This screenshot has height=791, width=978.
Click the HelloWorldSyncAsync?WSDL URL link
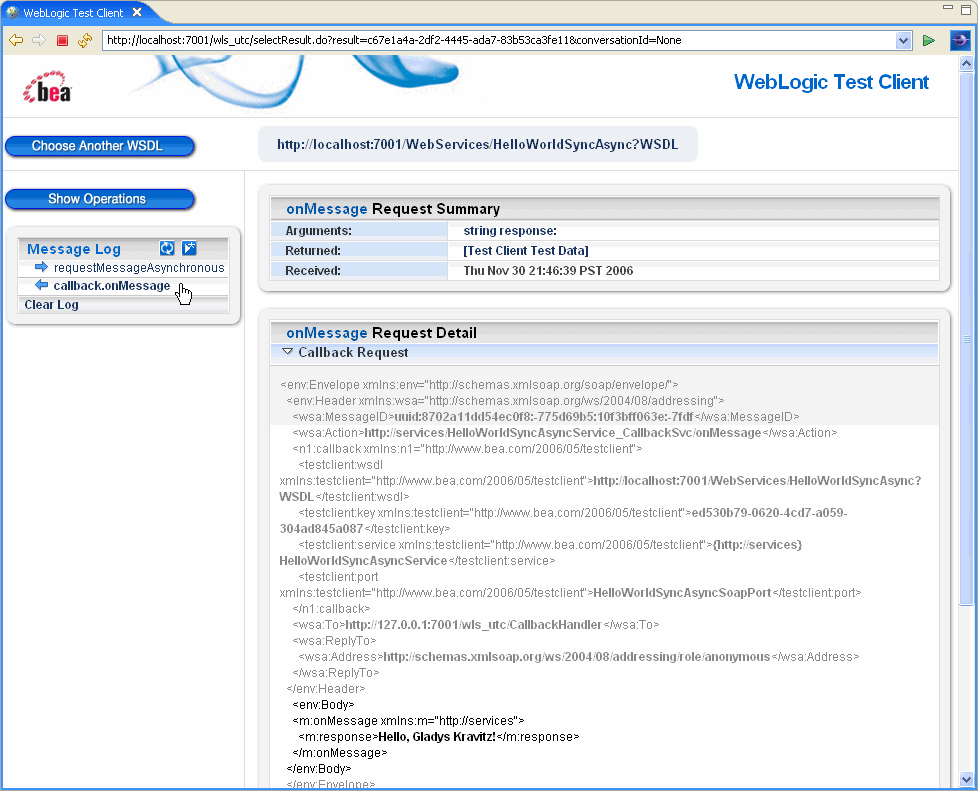pyautogui.click(x=477, y=145)
